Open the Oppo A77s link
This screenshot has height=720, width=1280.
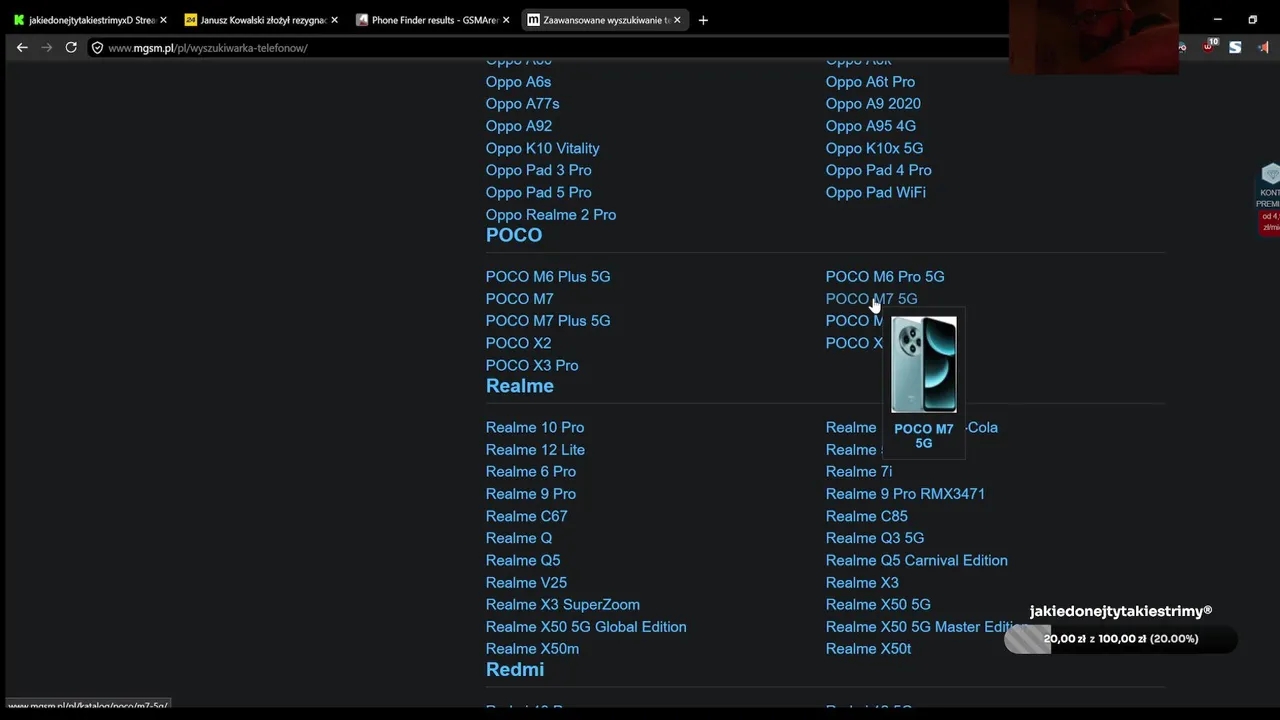(523, 104)
